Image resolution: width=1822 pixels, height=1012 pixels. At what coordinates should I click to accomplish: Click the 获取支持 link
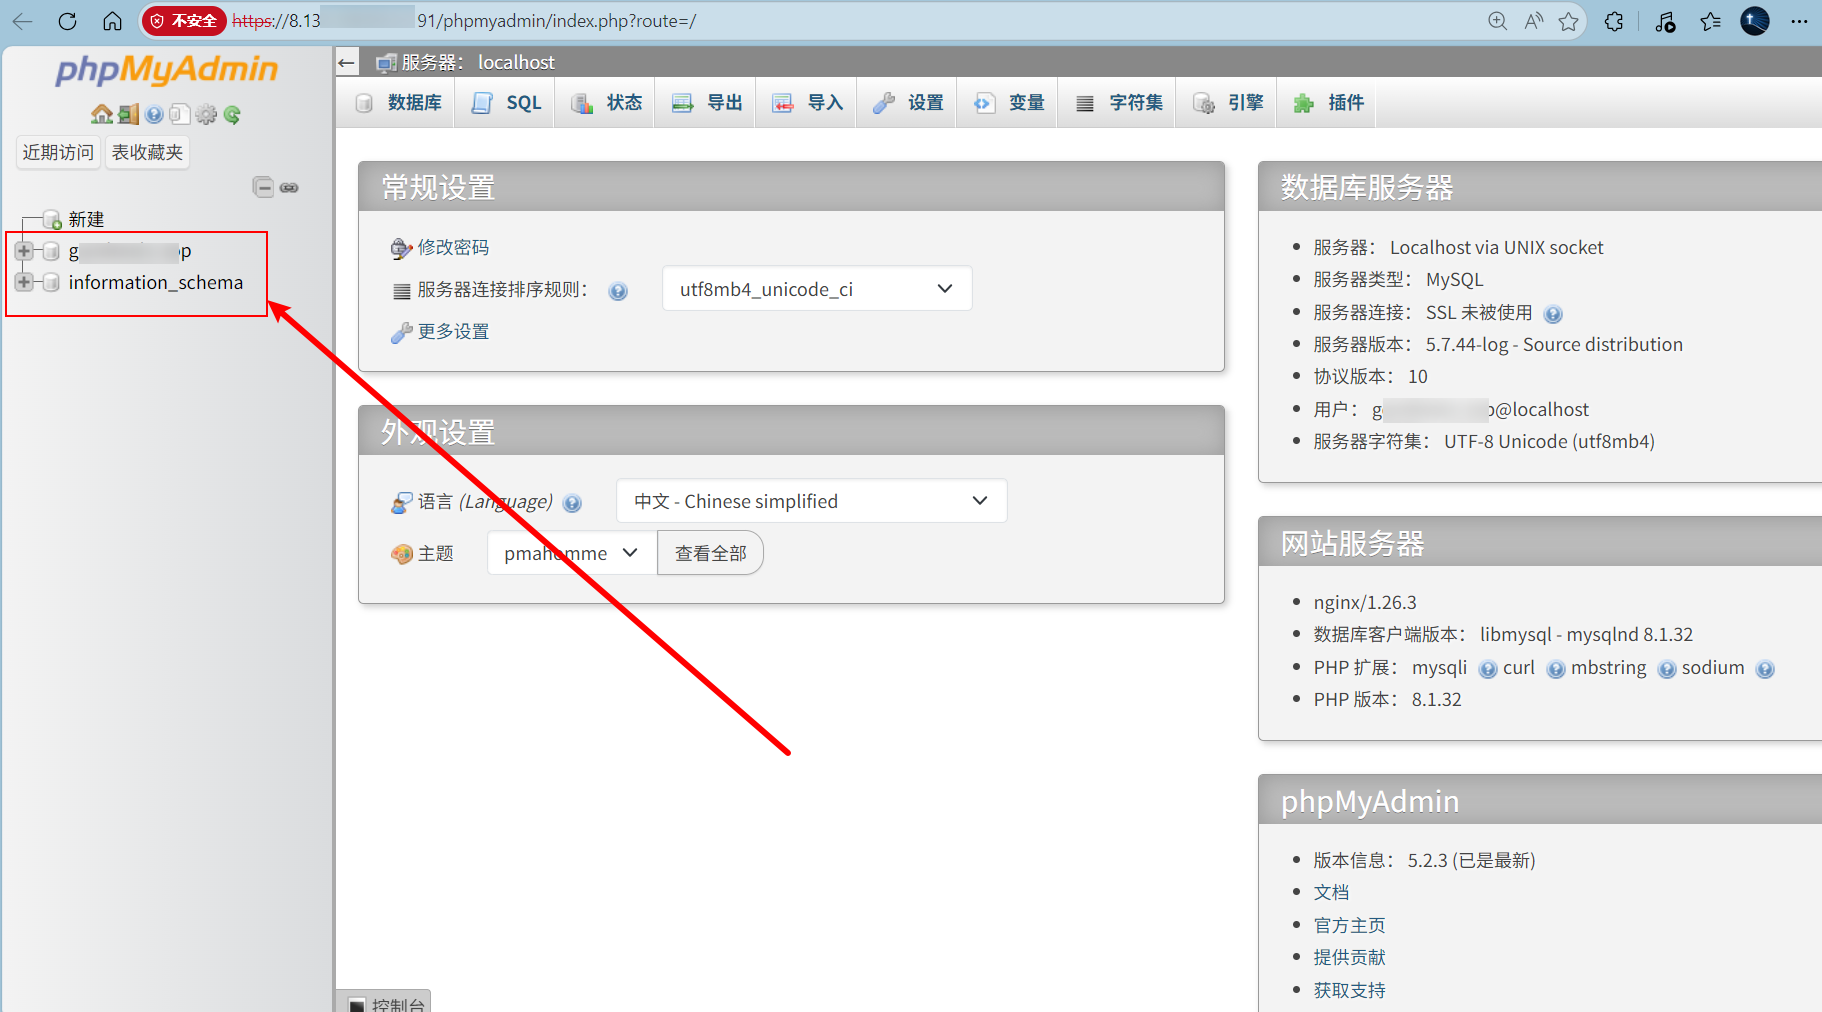[1349, 990]
